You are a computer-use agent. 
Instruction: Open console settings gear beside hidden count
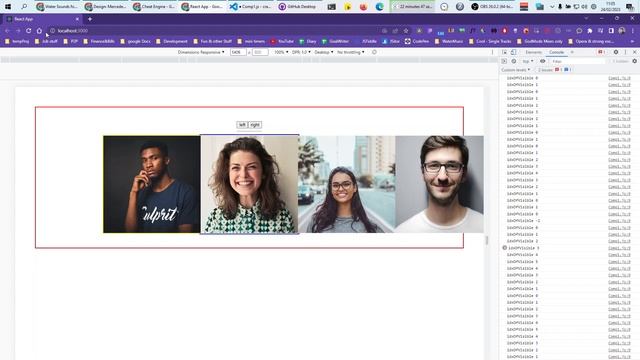(634, 61)
